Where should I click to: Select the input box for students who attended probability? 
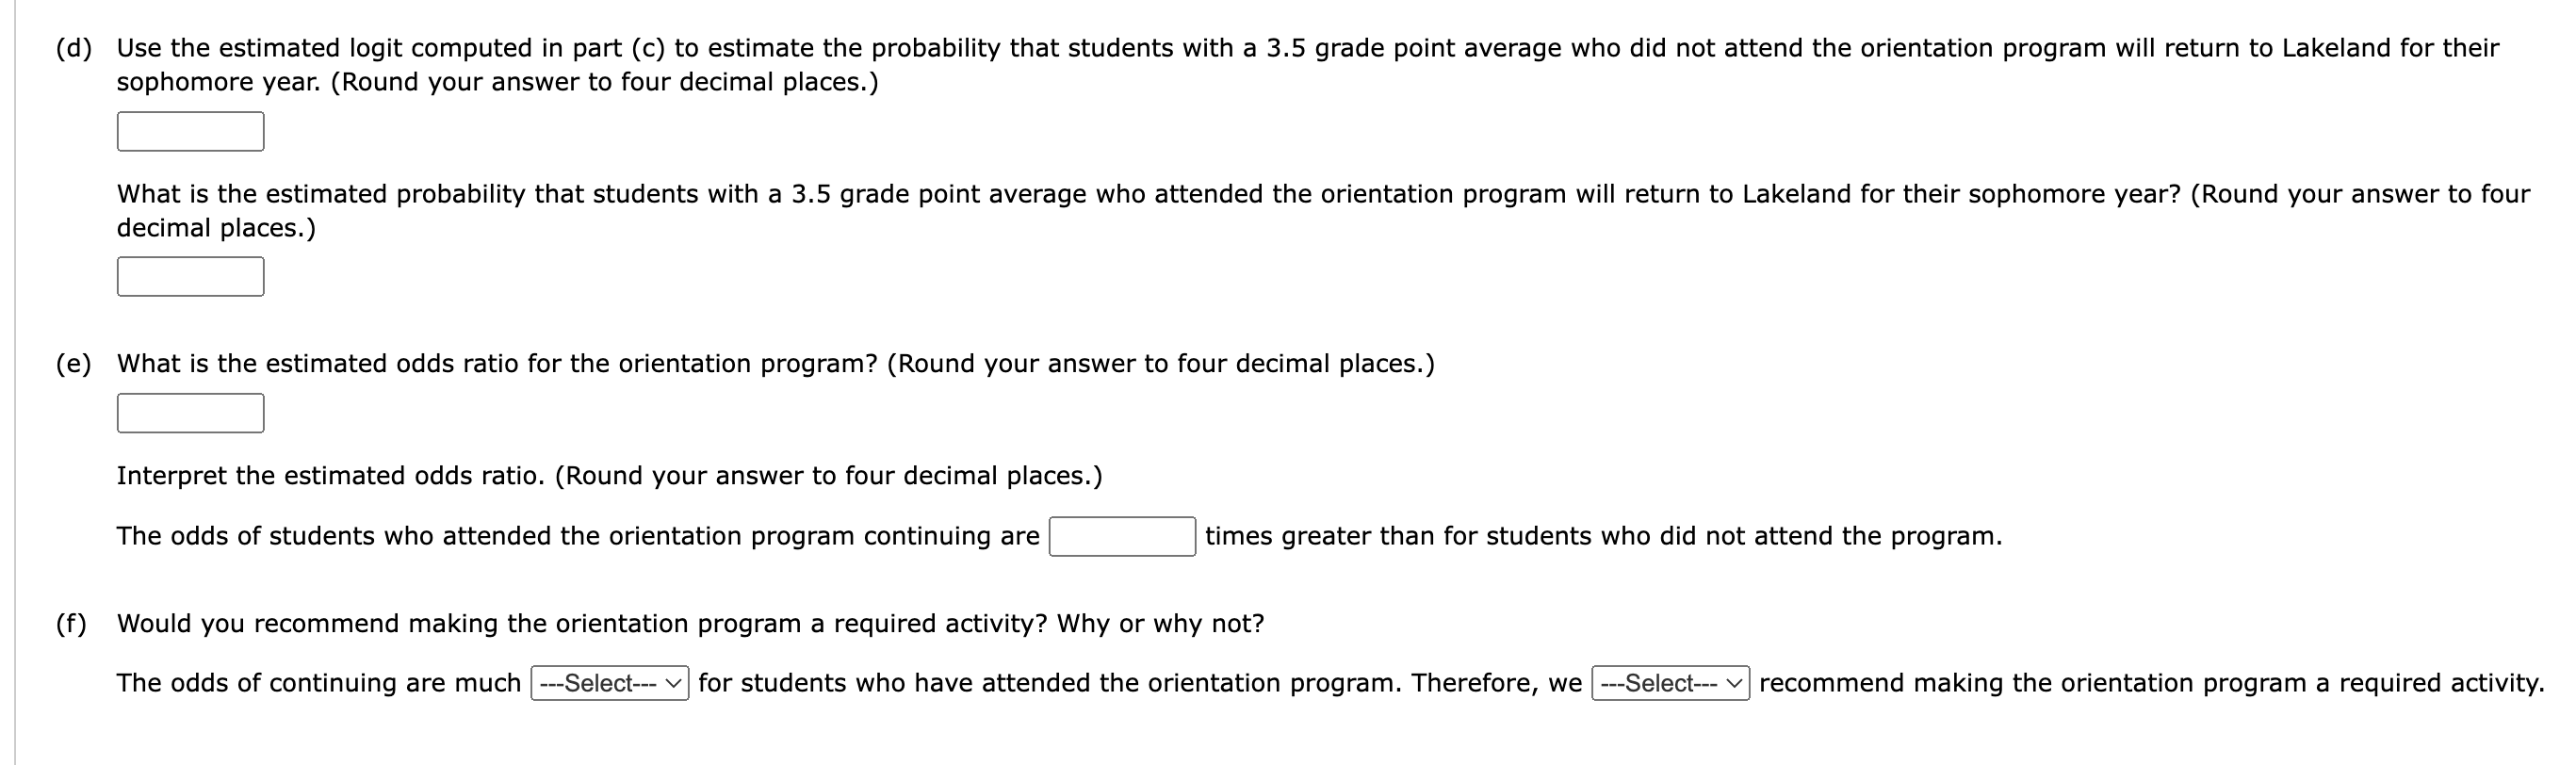189,277
